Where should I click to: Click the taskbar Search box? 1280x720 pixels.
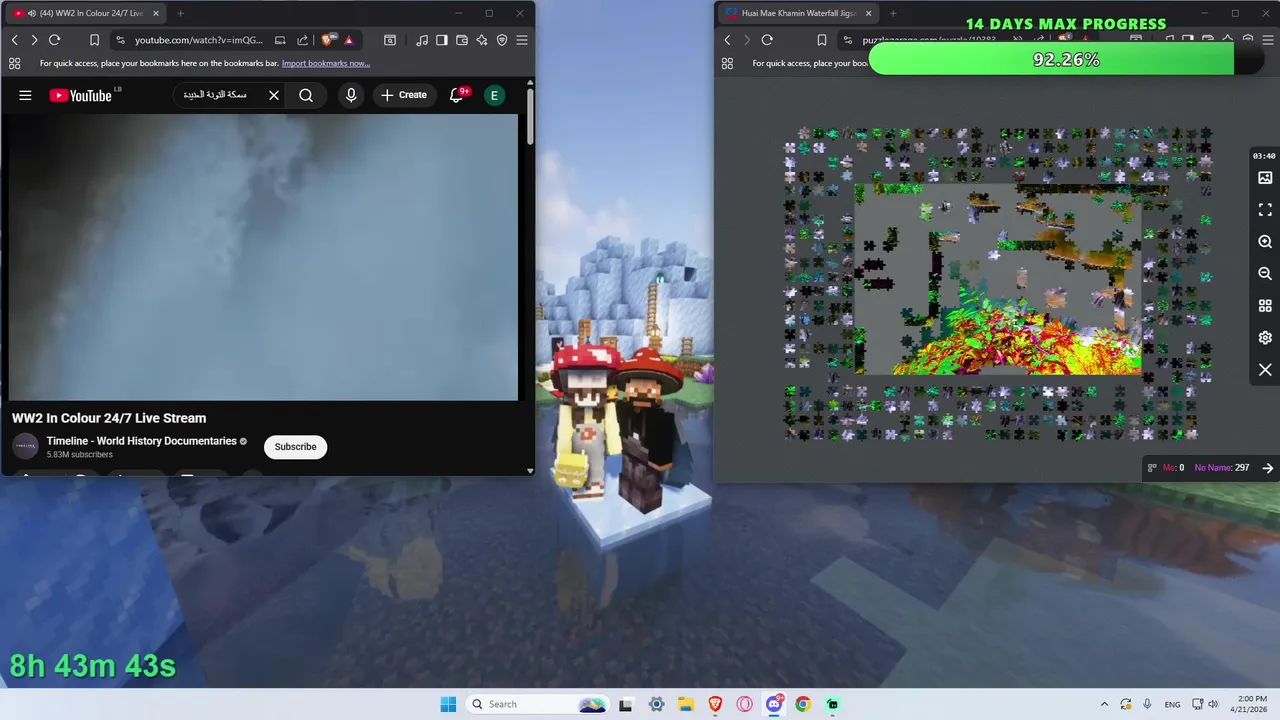[x=539, y=704]
